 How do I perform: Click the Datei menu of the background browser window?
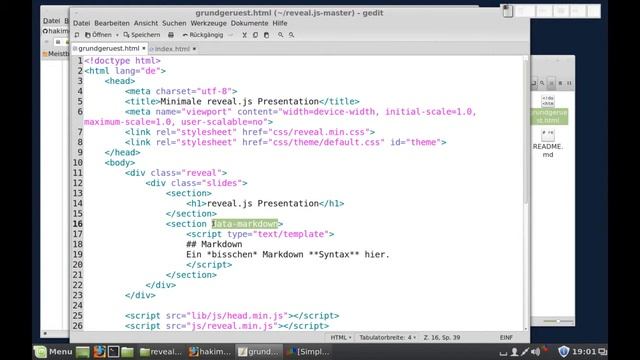[x=51, y=21]
